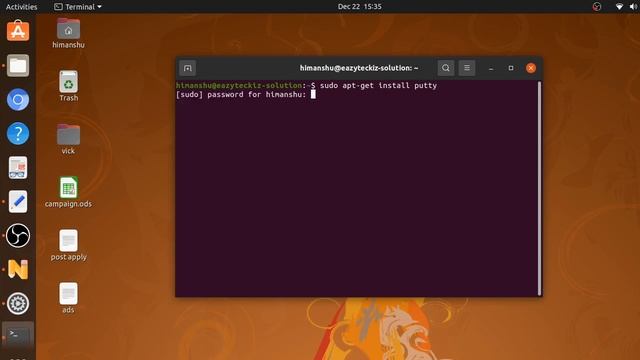Open Settings from the dock

click(x=18, y=304)
